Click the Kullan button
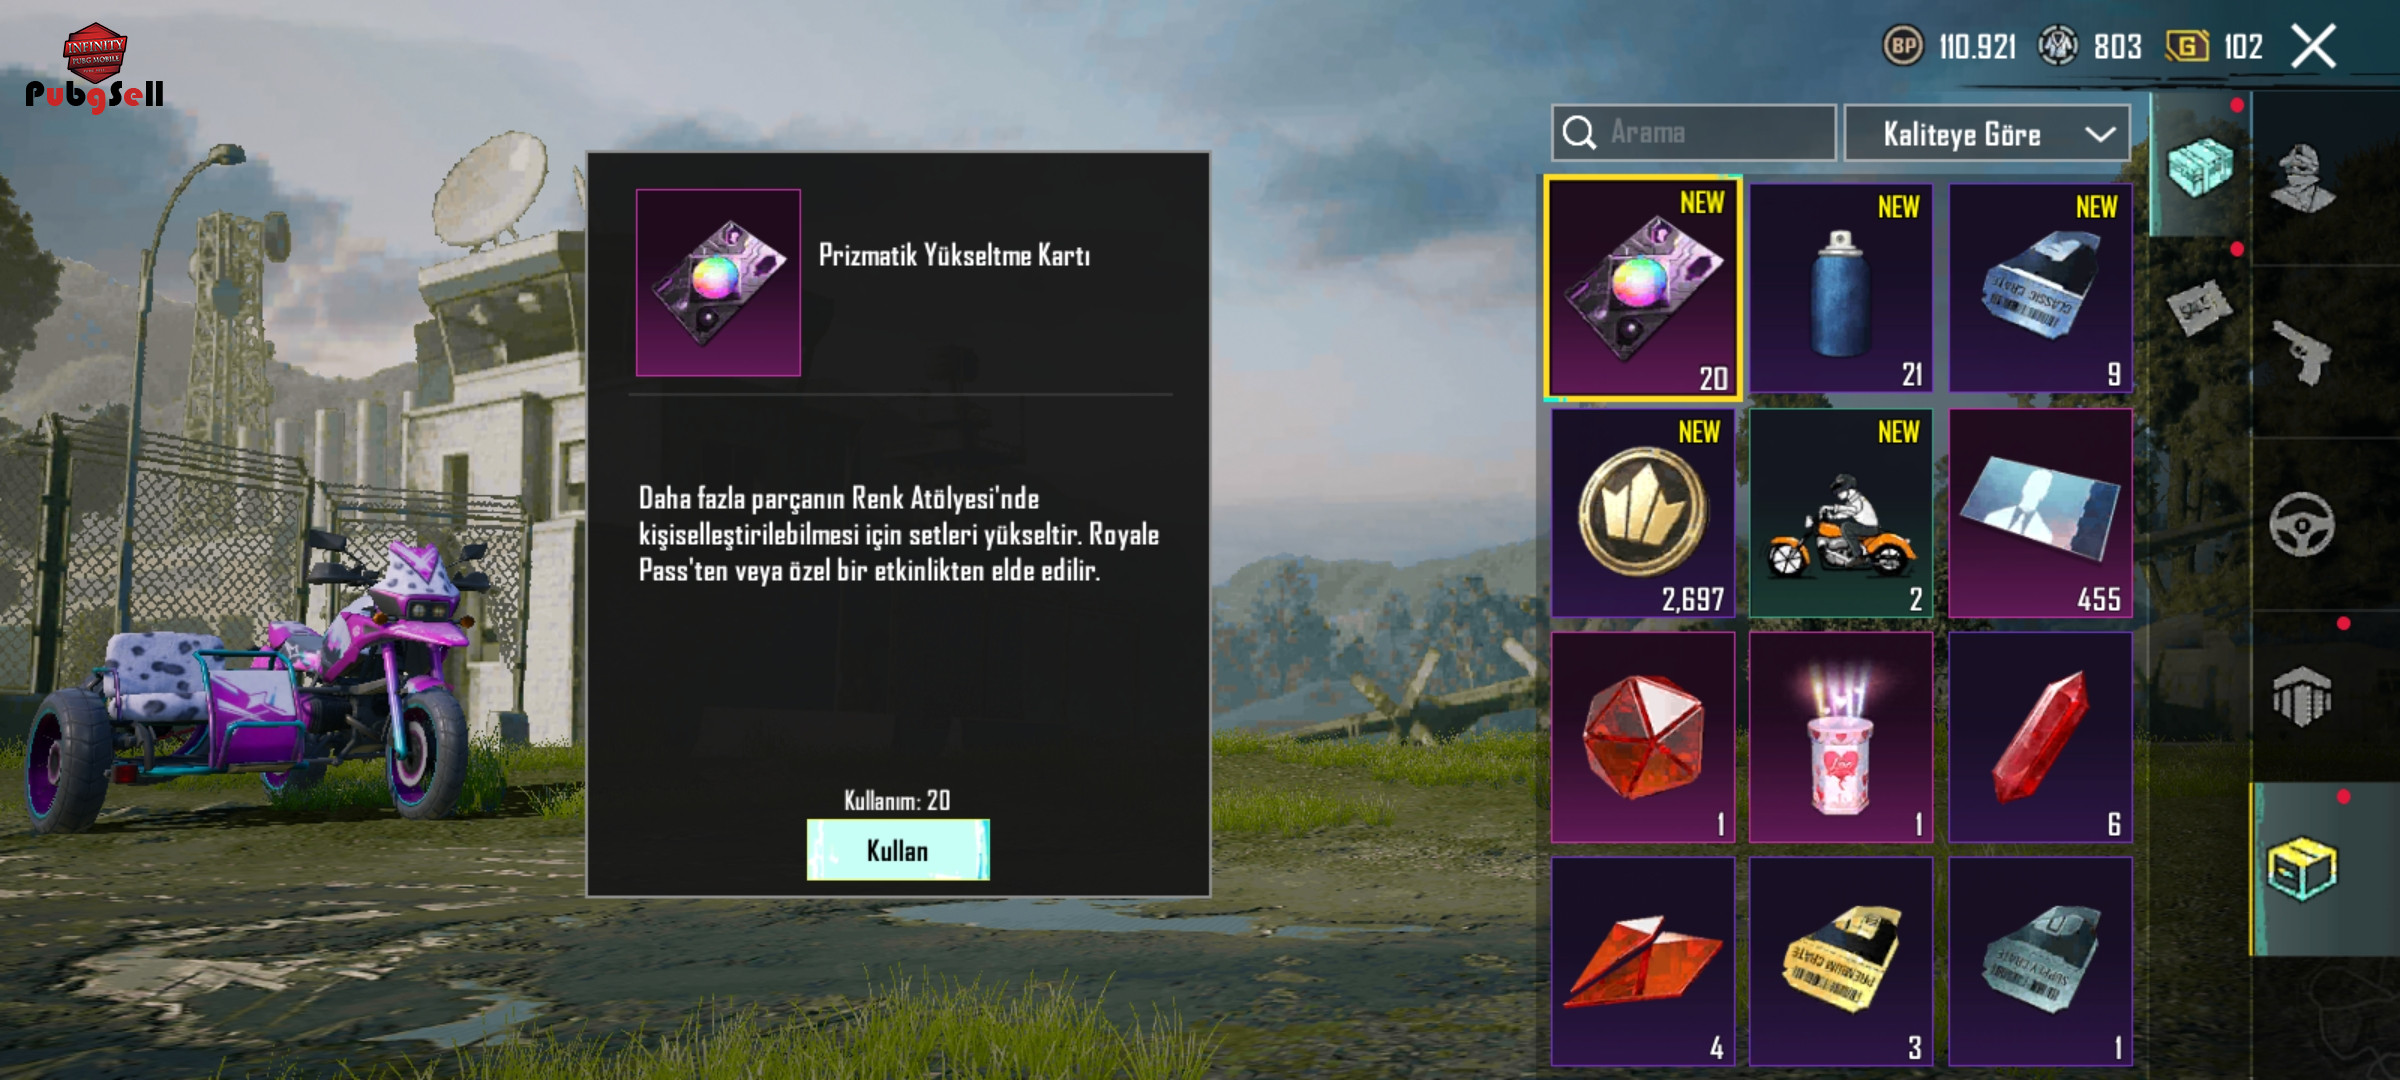 click(898, 850)
